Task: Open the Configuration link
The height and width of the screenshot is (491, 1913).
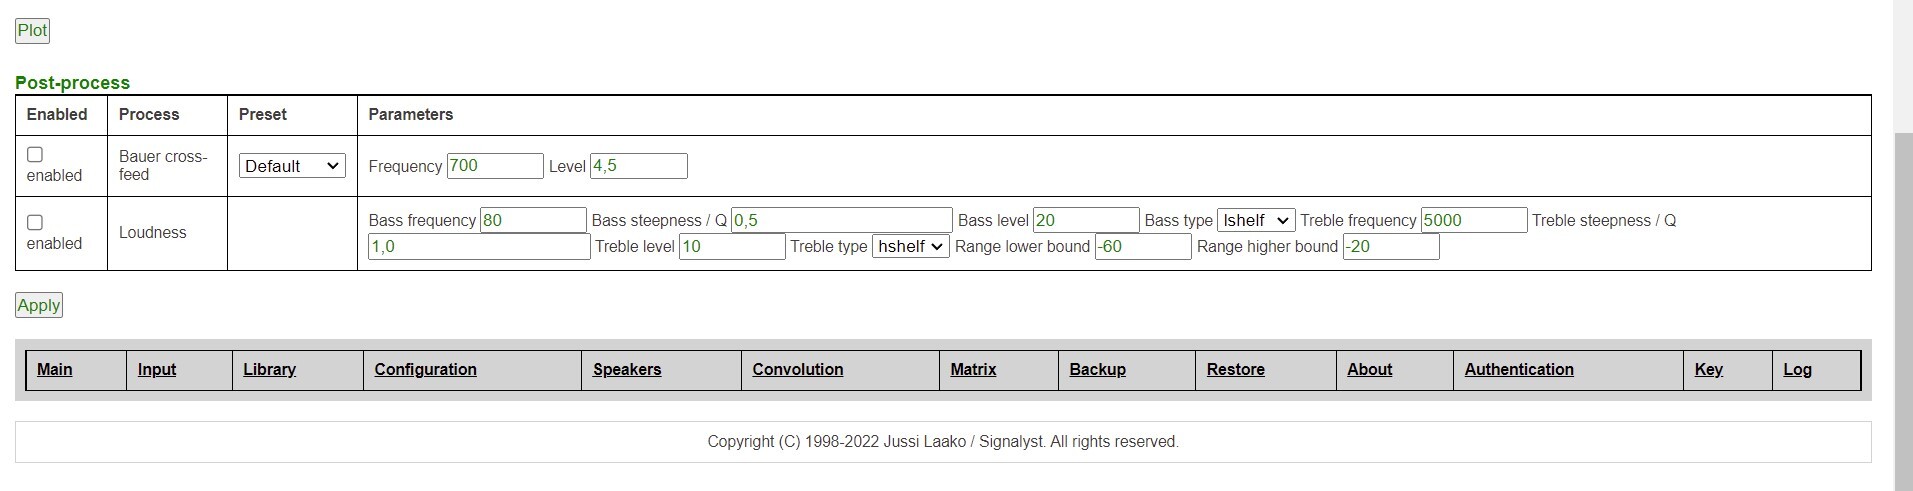Action: [x=425, y=369]
